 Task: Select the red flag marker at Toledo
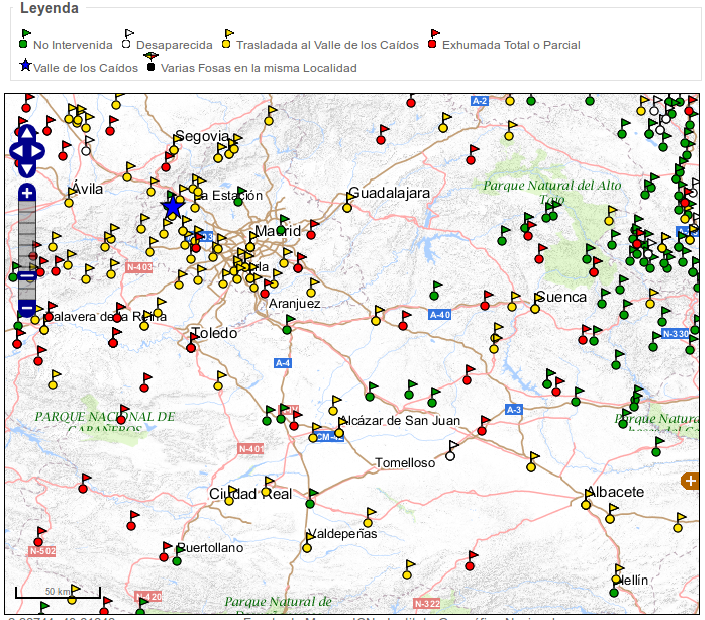(191, 347)
